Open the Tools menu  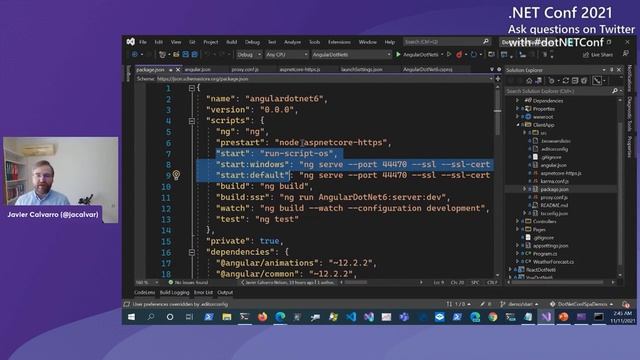click(x=314, y=42)
